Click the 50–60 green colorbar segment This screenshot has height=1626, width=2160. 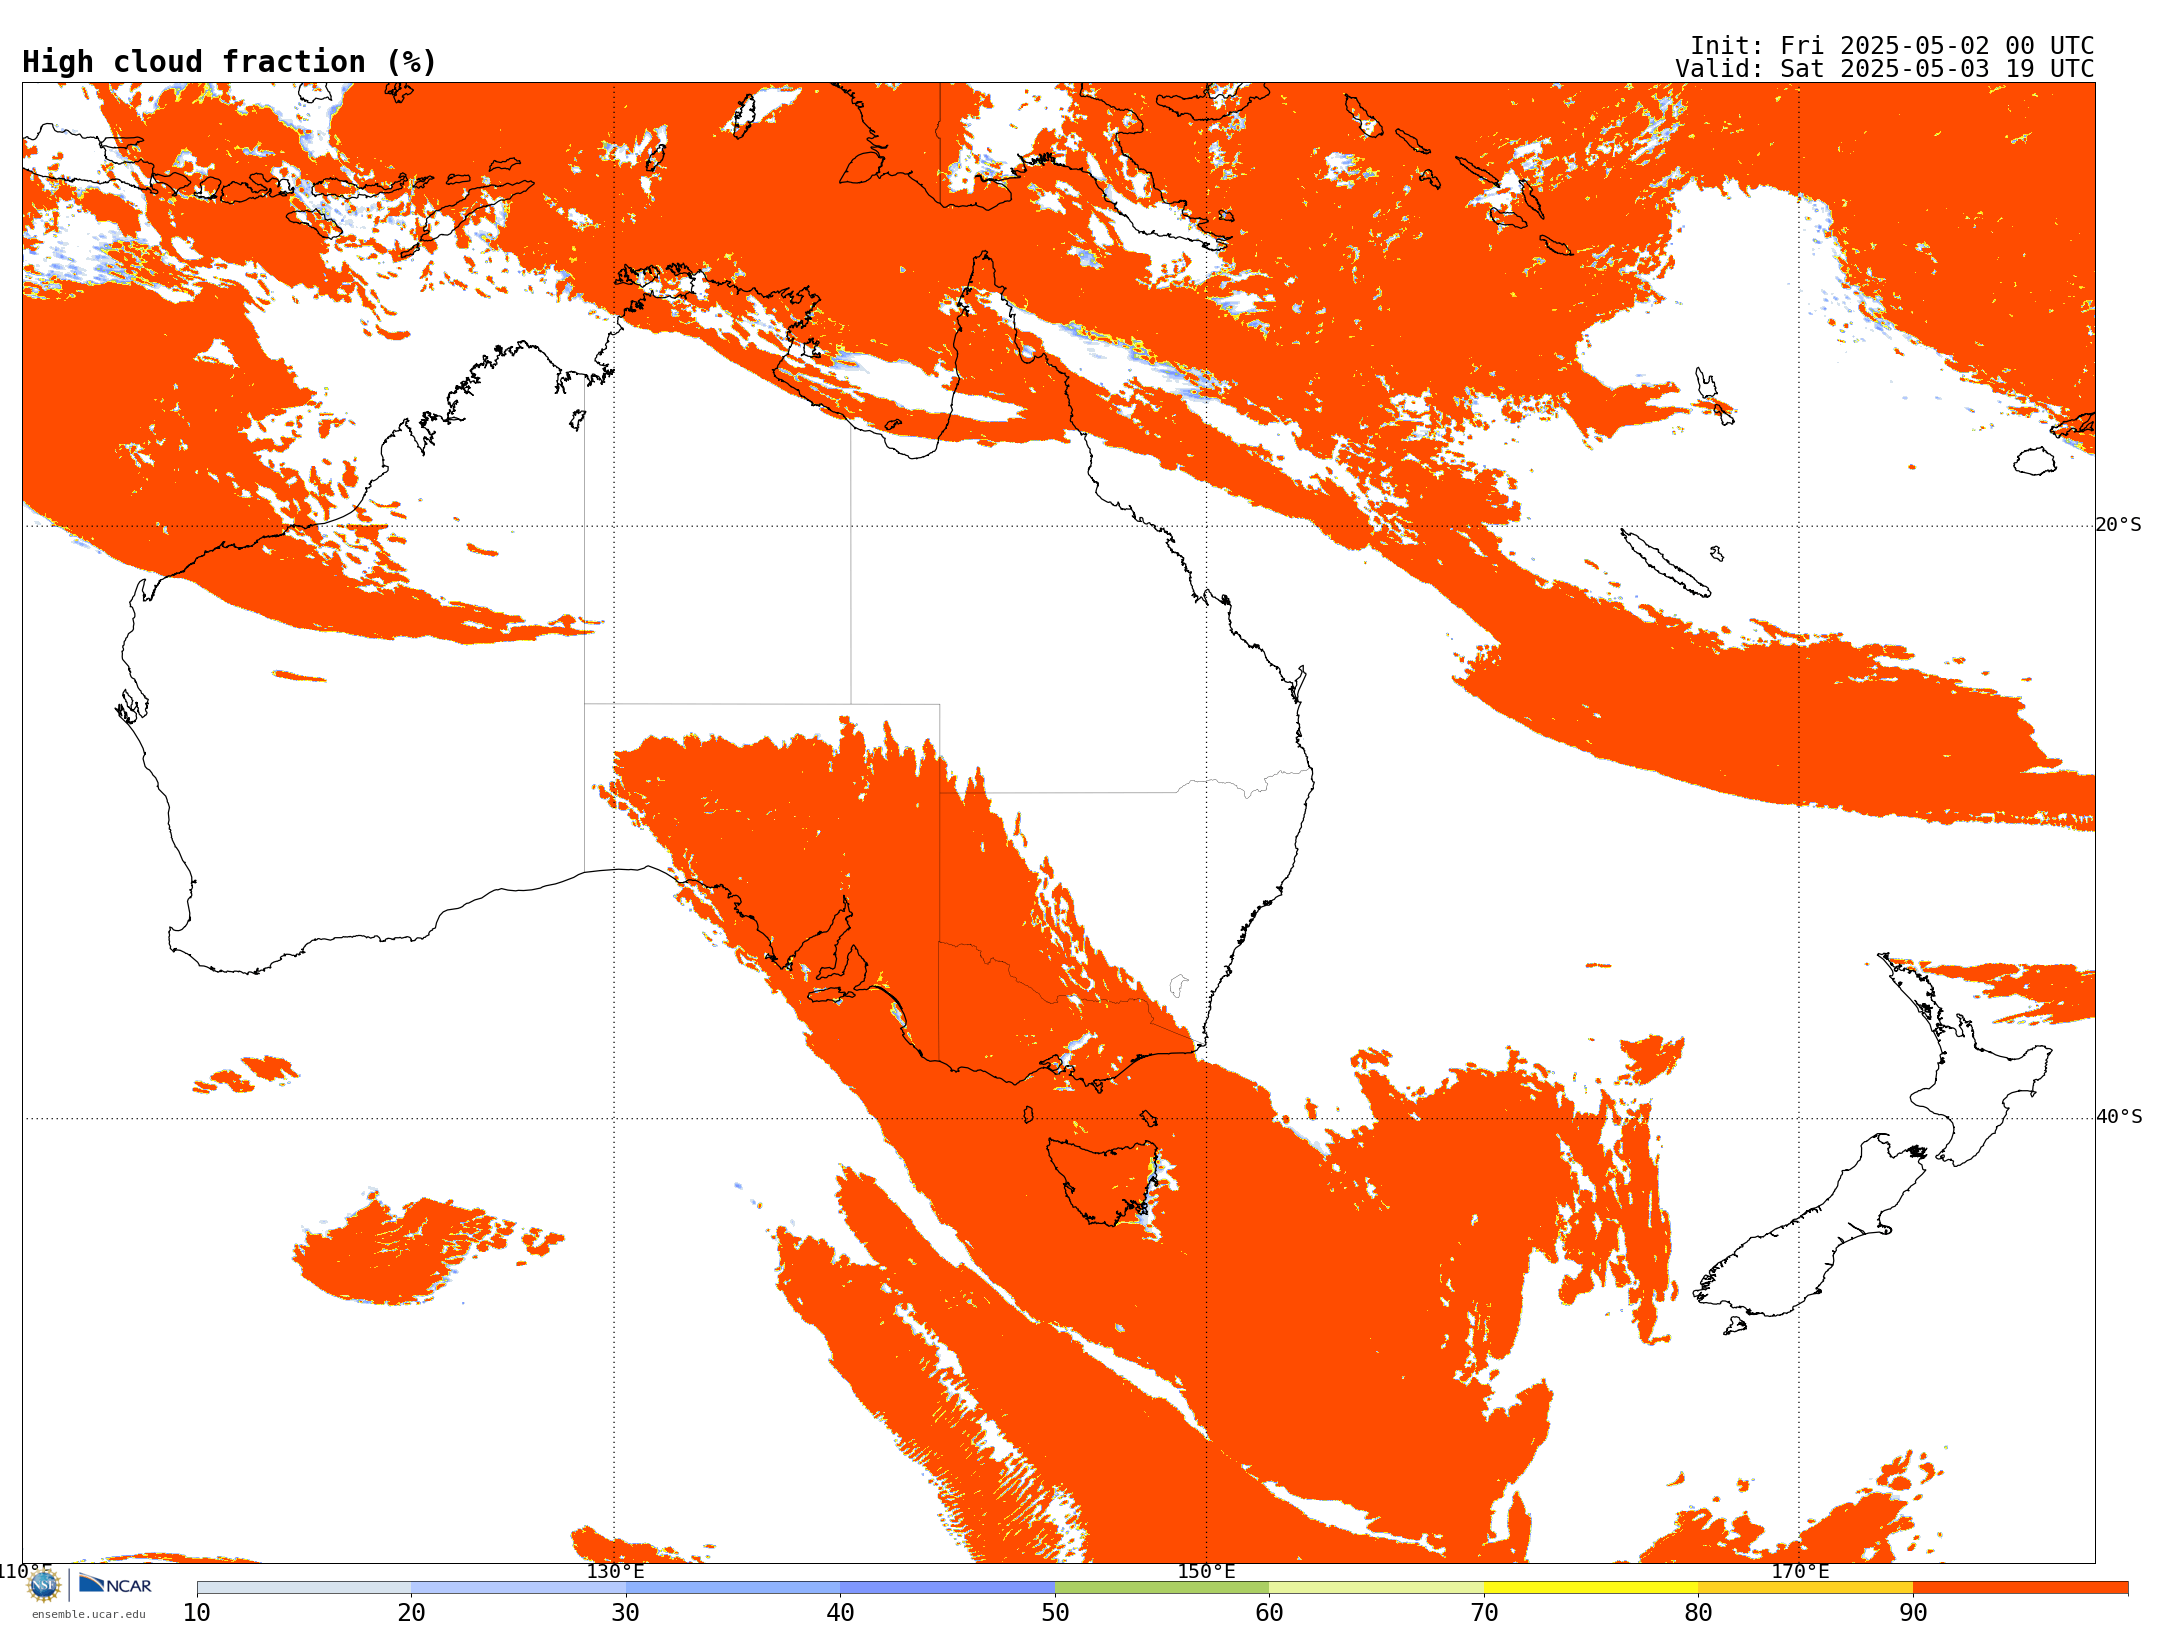pyautogui.click(x=1162, y=1588)
